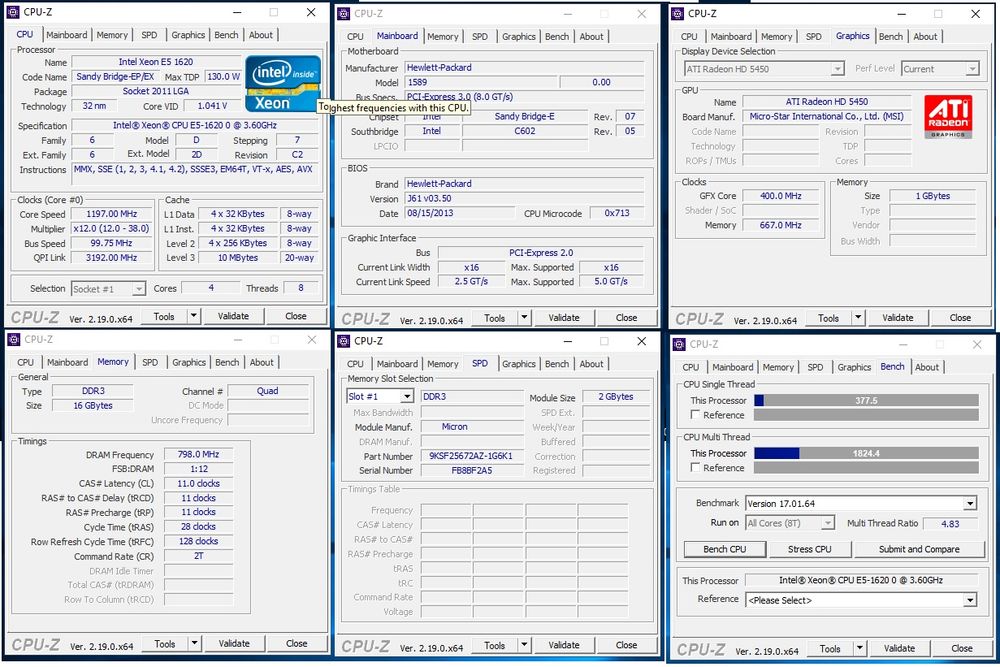This screenshot has height=667, width=1000.
Task: Open the Perf Level Current dropdown
Action: [973, 69]
